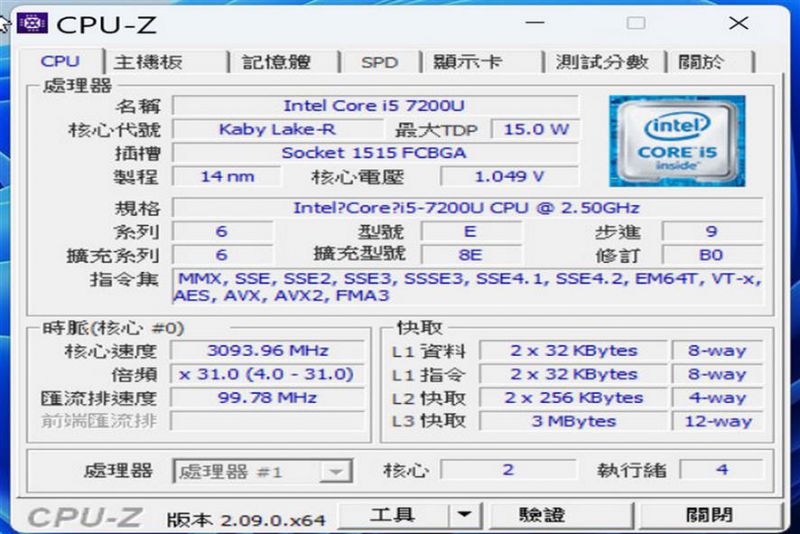
Task: Click the L1 資料 associativity 8-way
Action: pyautogui.click(x=717, y=350)
